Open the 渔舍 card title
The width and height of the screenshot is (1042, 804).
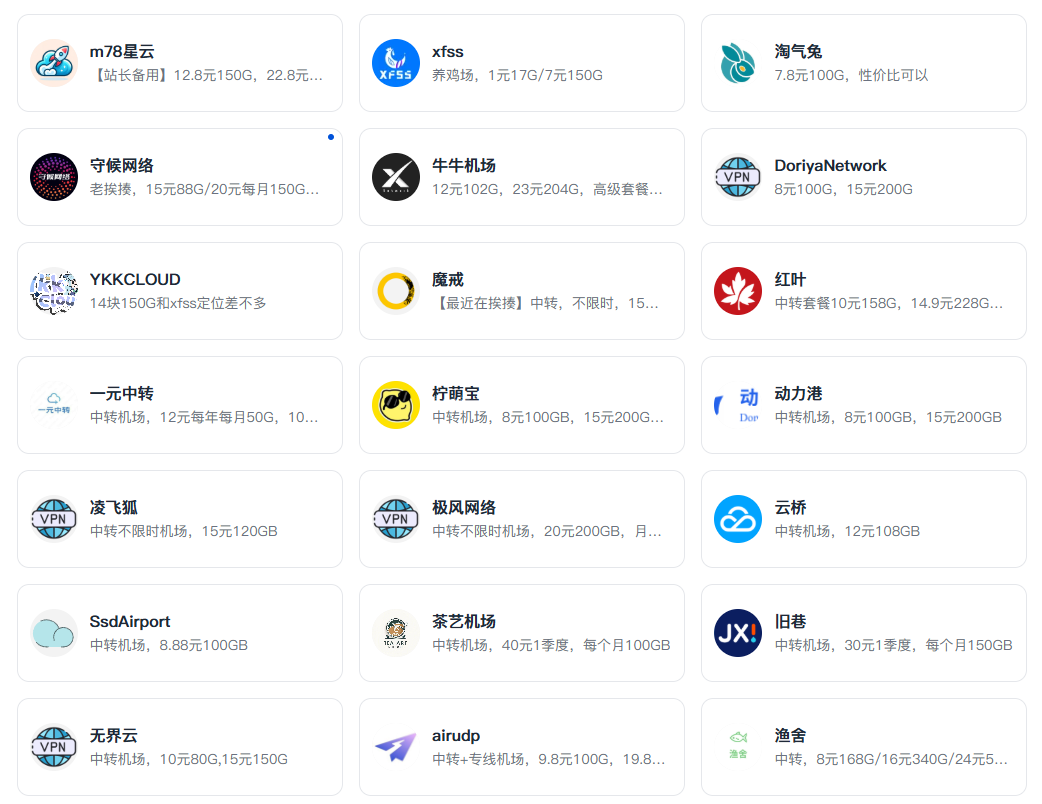[x=790, y=736]
